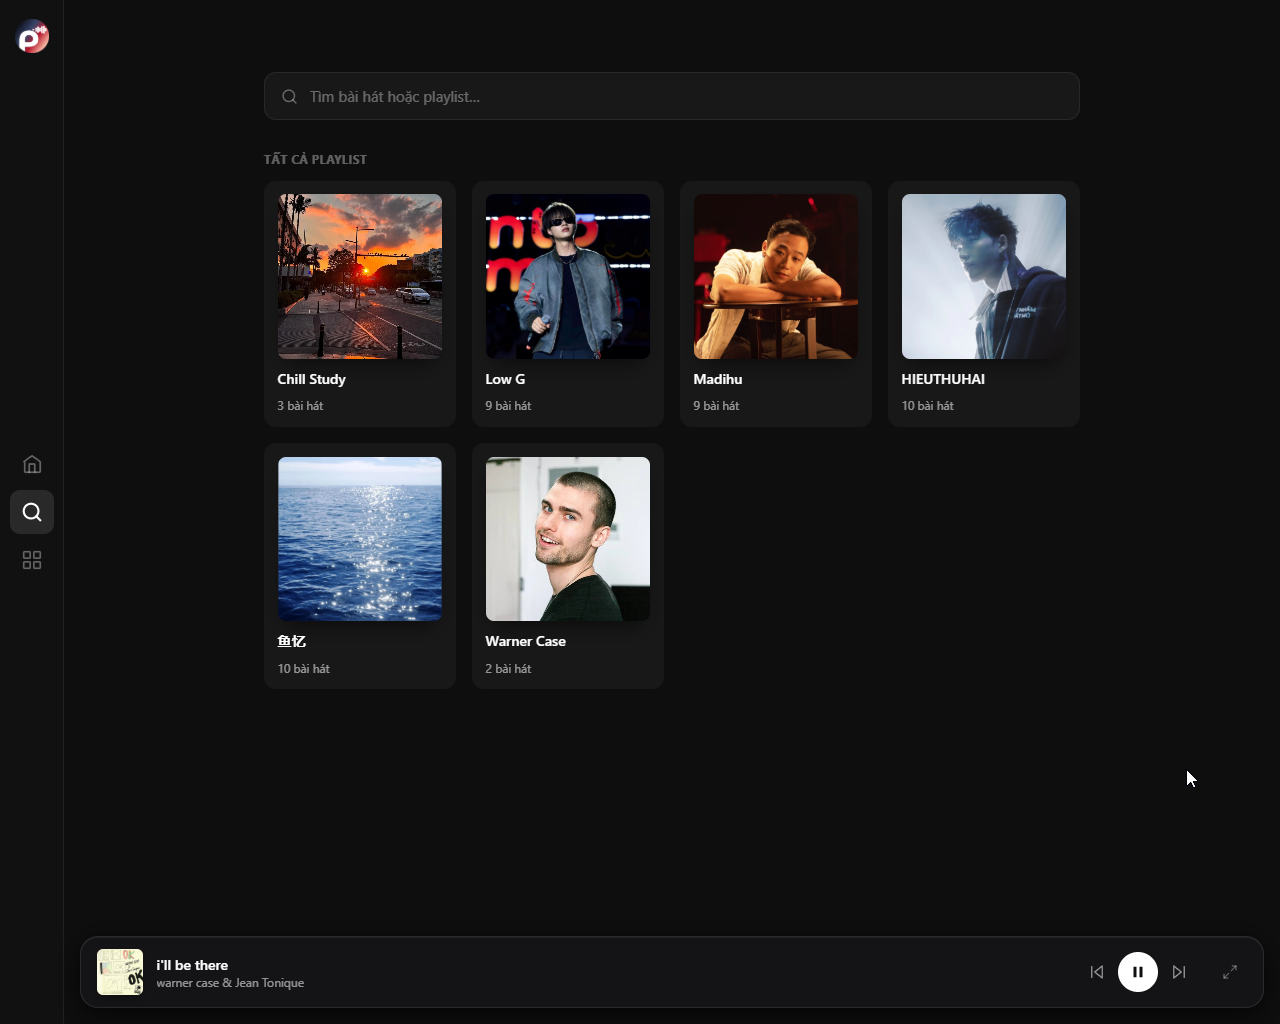Click "10 bài hát" under 鱼忆
The width and height of the screenshot is (1280, 1024).
pyautogui.click(x=304, y=668)
